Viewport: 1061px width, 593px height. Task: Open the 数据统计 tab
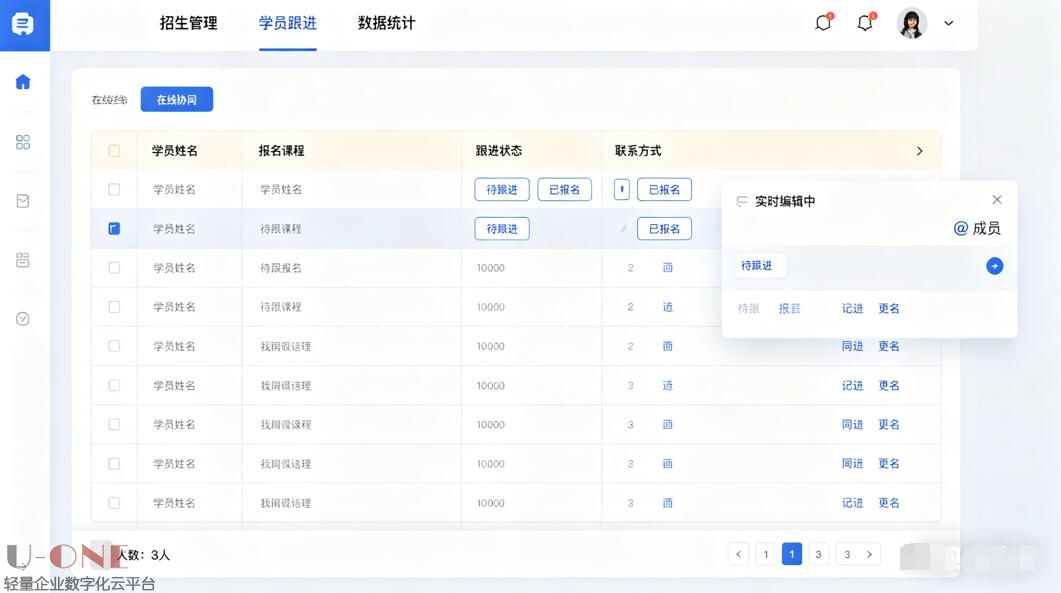tap(385, 23)
